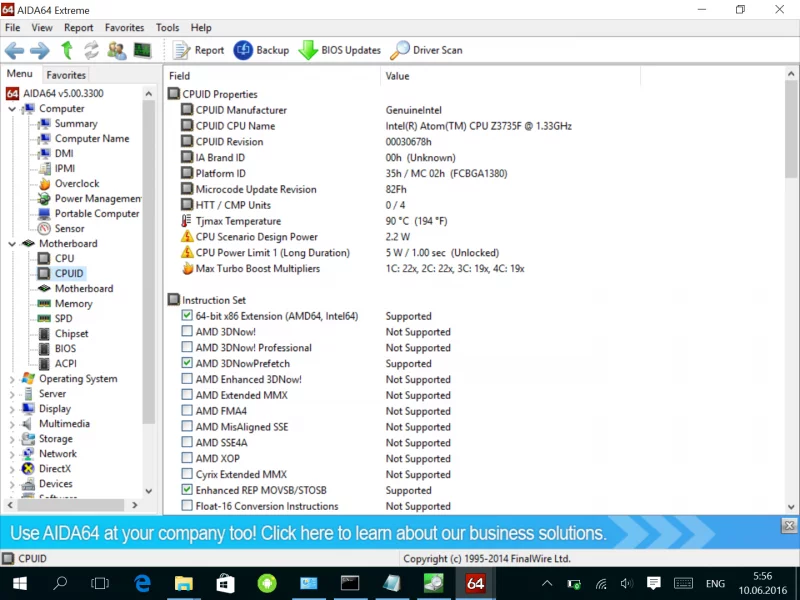The height and width of the screenshot is (600, 800).
Task: Select Summary in the Computer tree
Action: 76,123
